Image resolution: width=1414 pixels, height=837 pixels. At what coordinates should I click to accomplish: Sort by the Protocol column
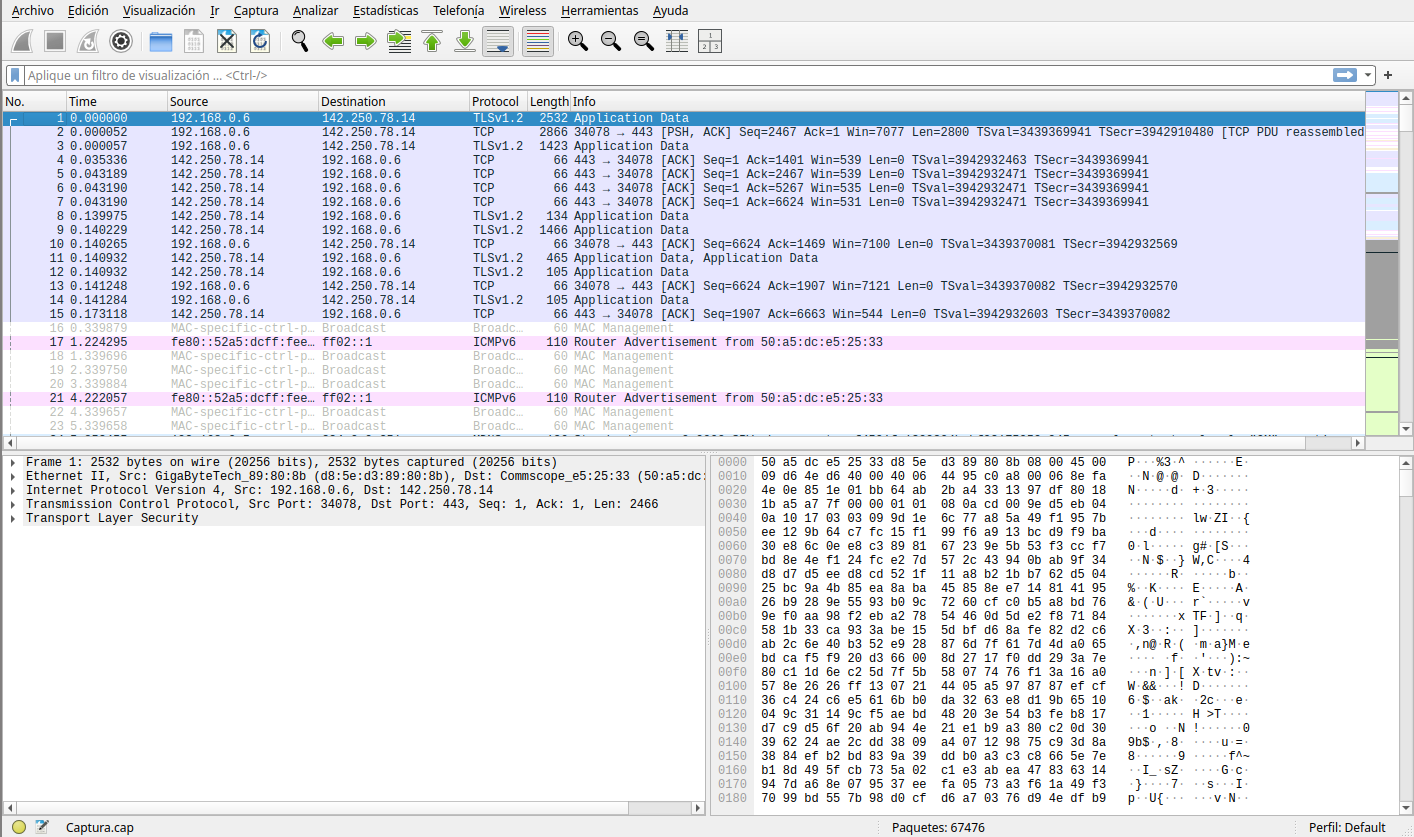click(498, 101)
